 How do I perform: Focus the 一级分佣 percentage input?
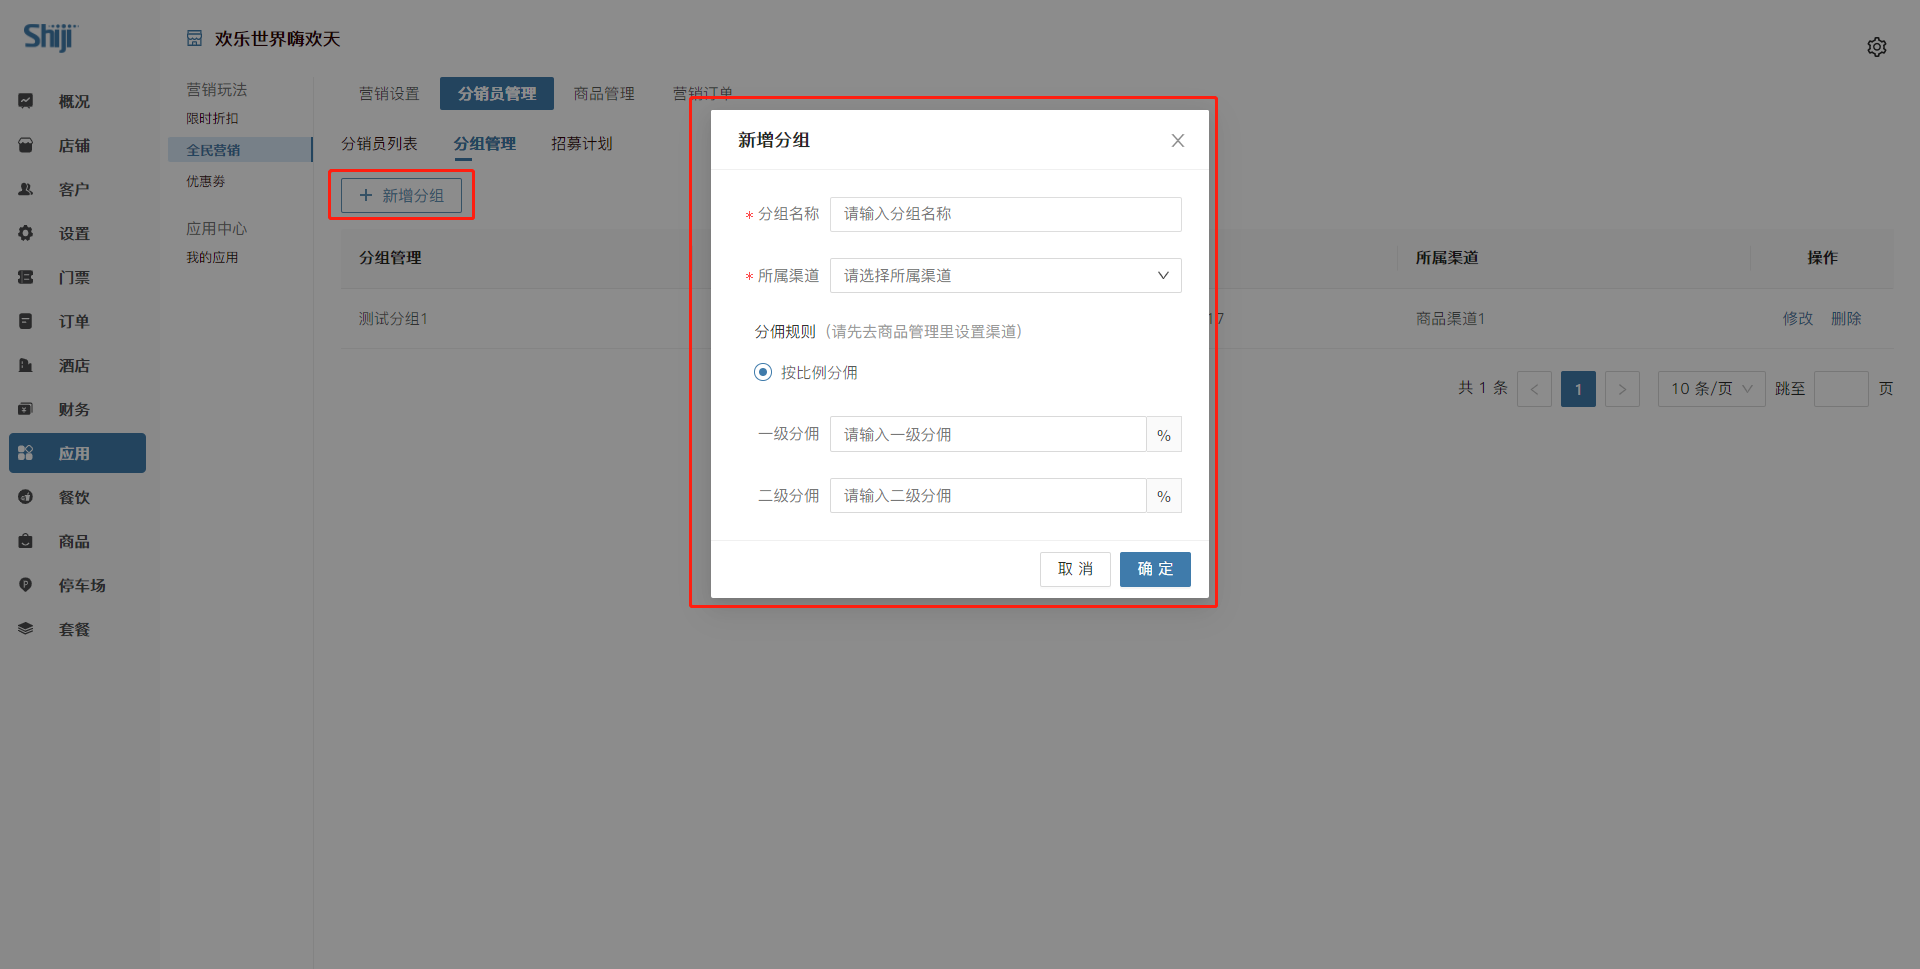(x=988, y=435)
